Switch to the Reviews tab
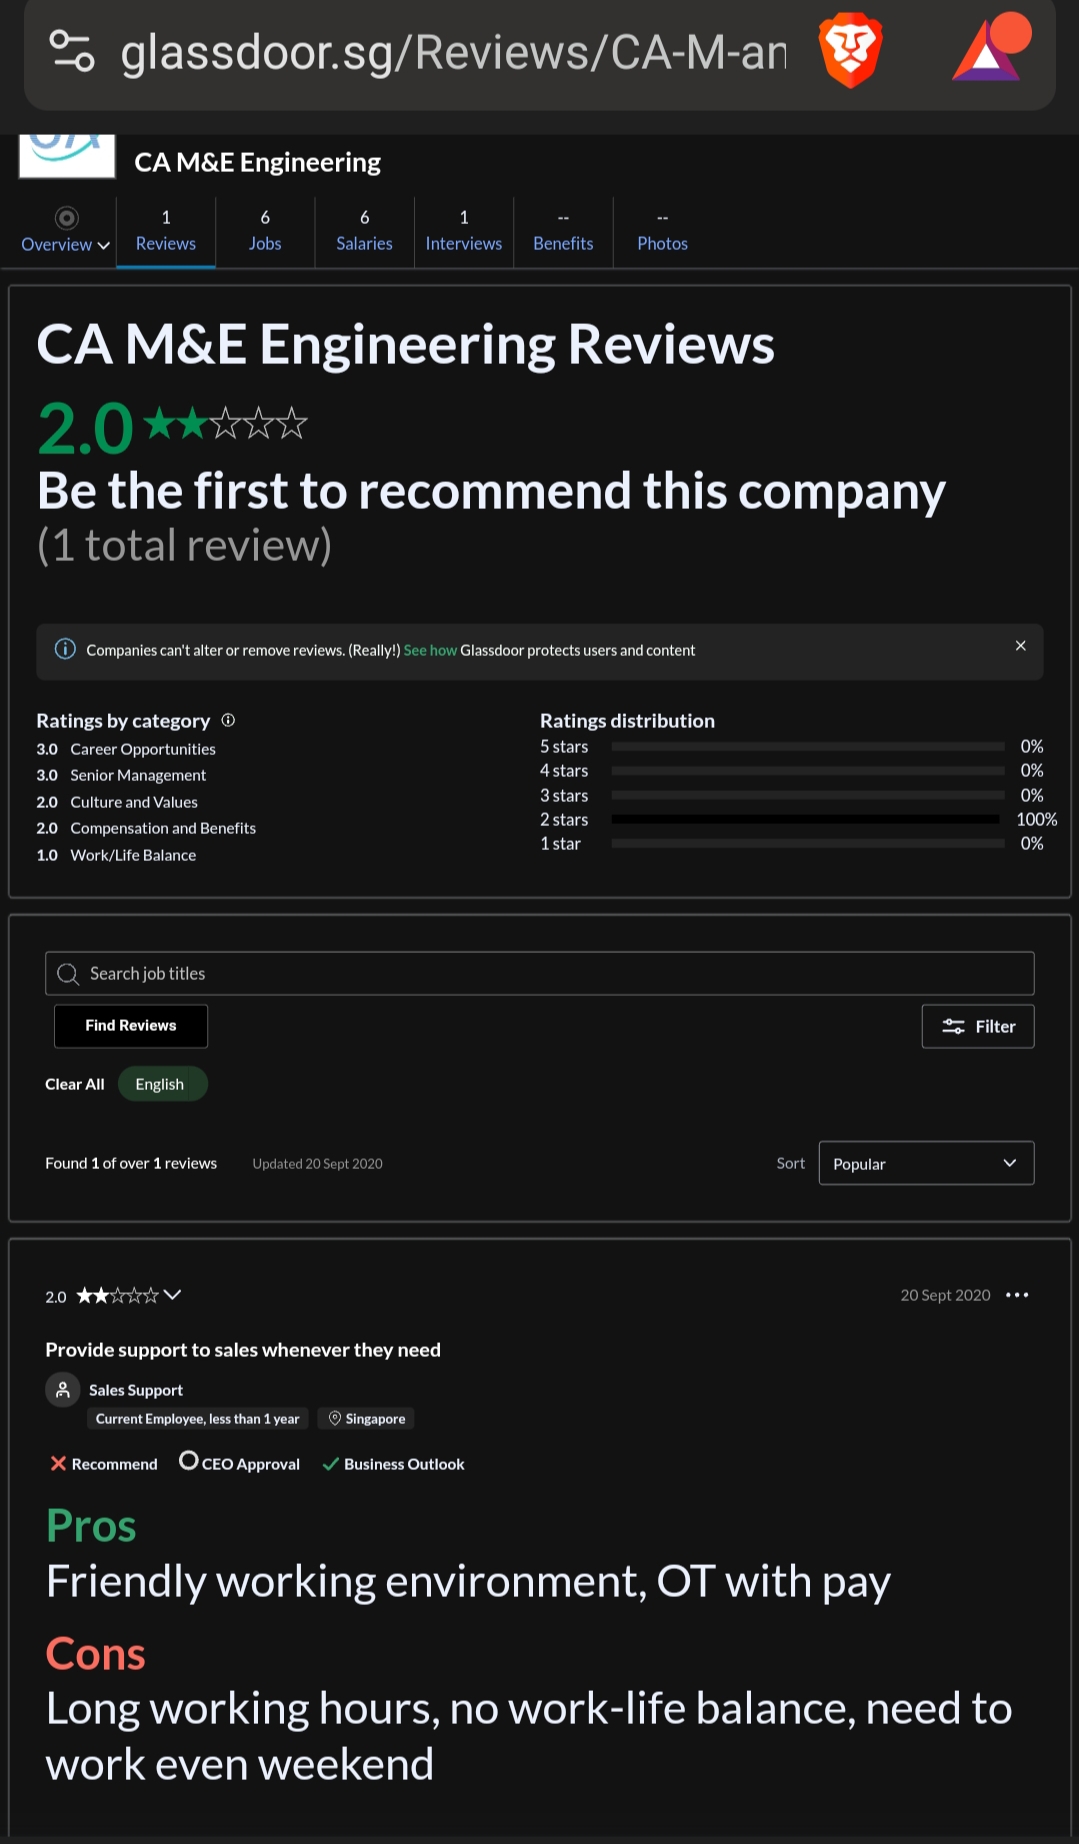The image size is (1079, 1844). (166, 231)
